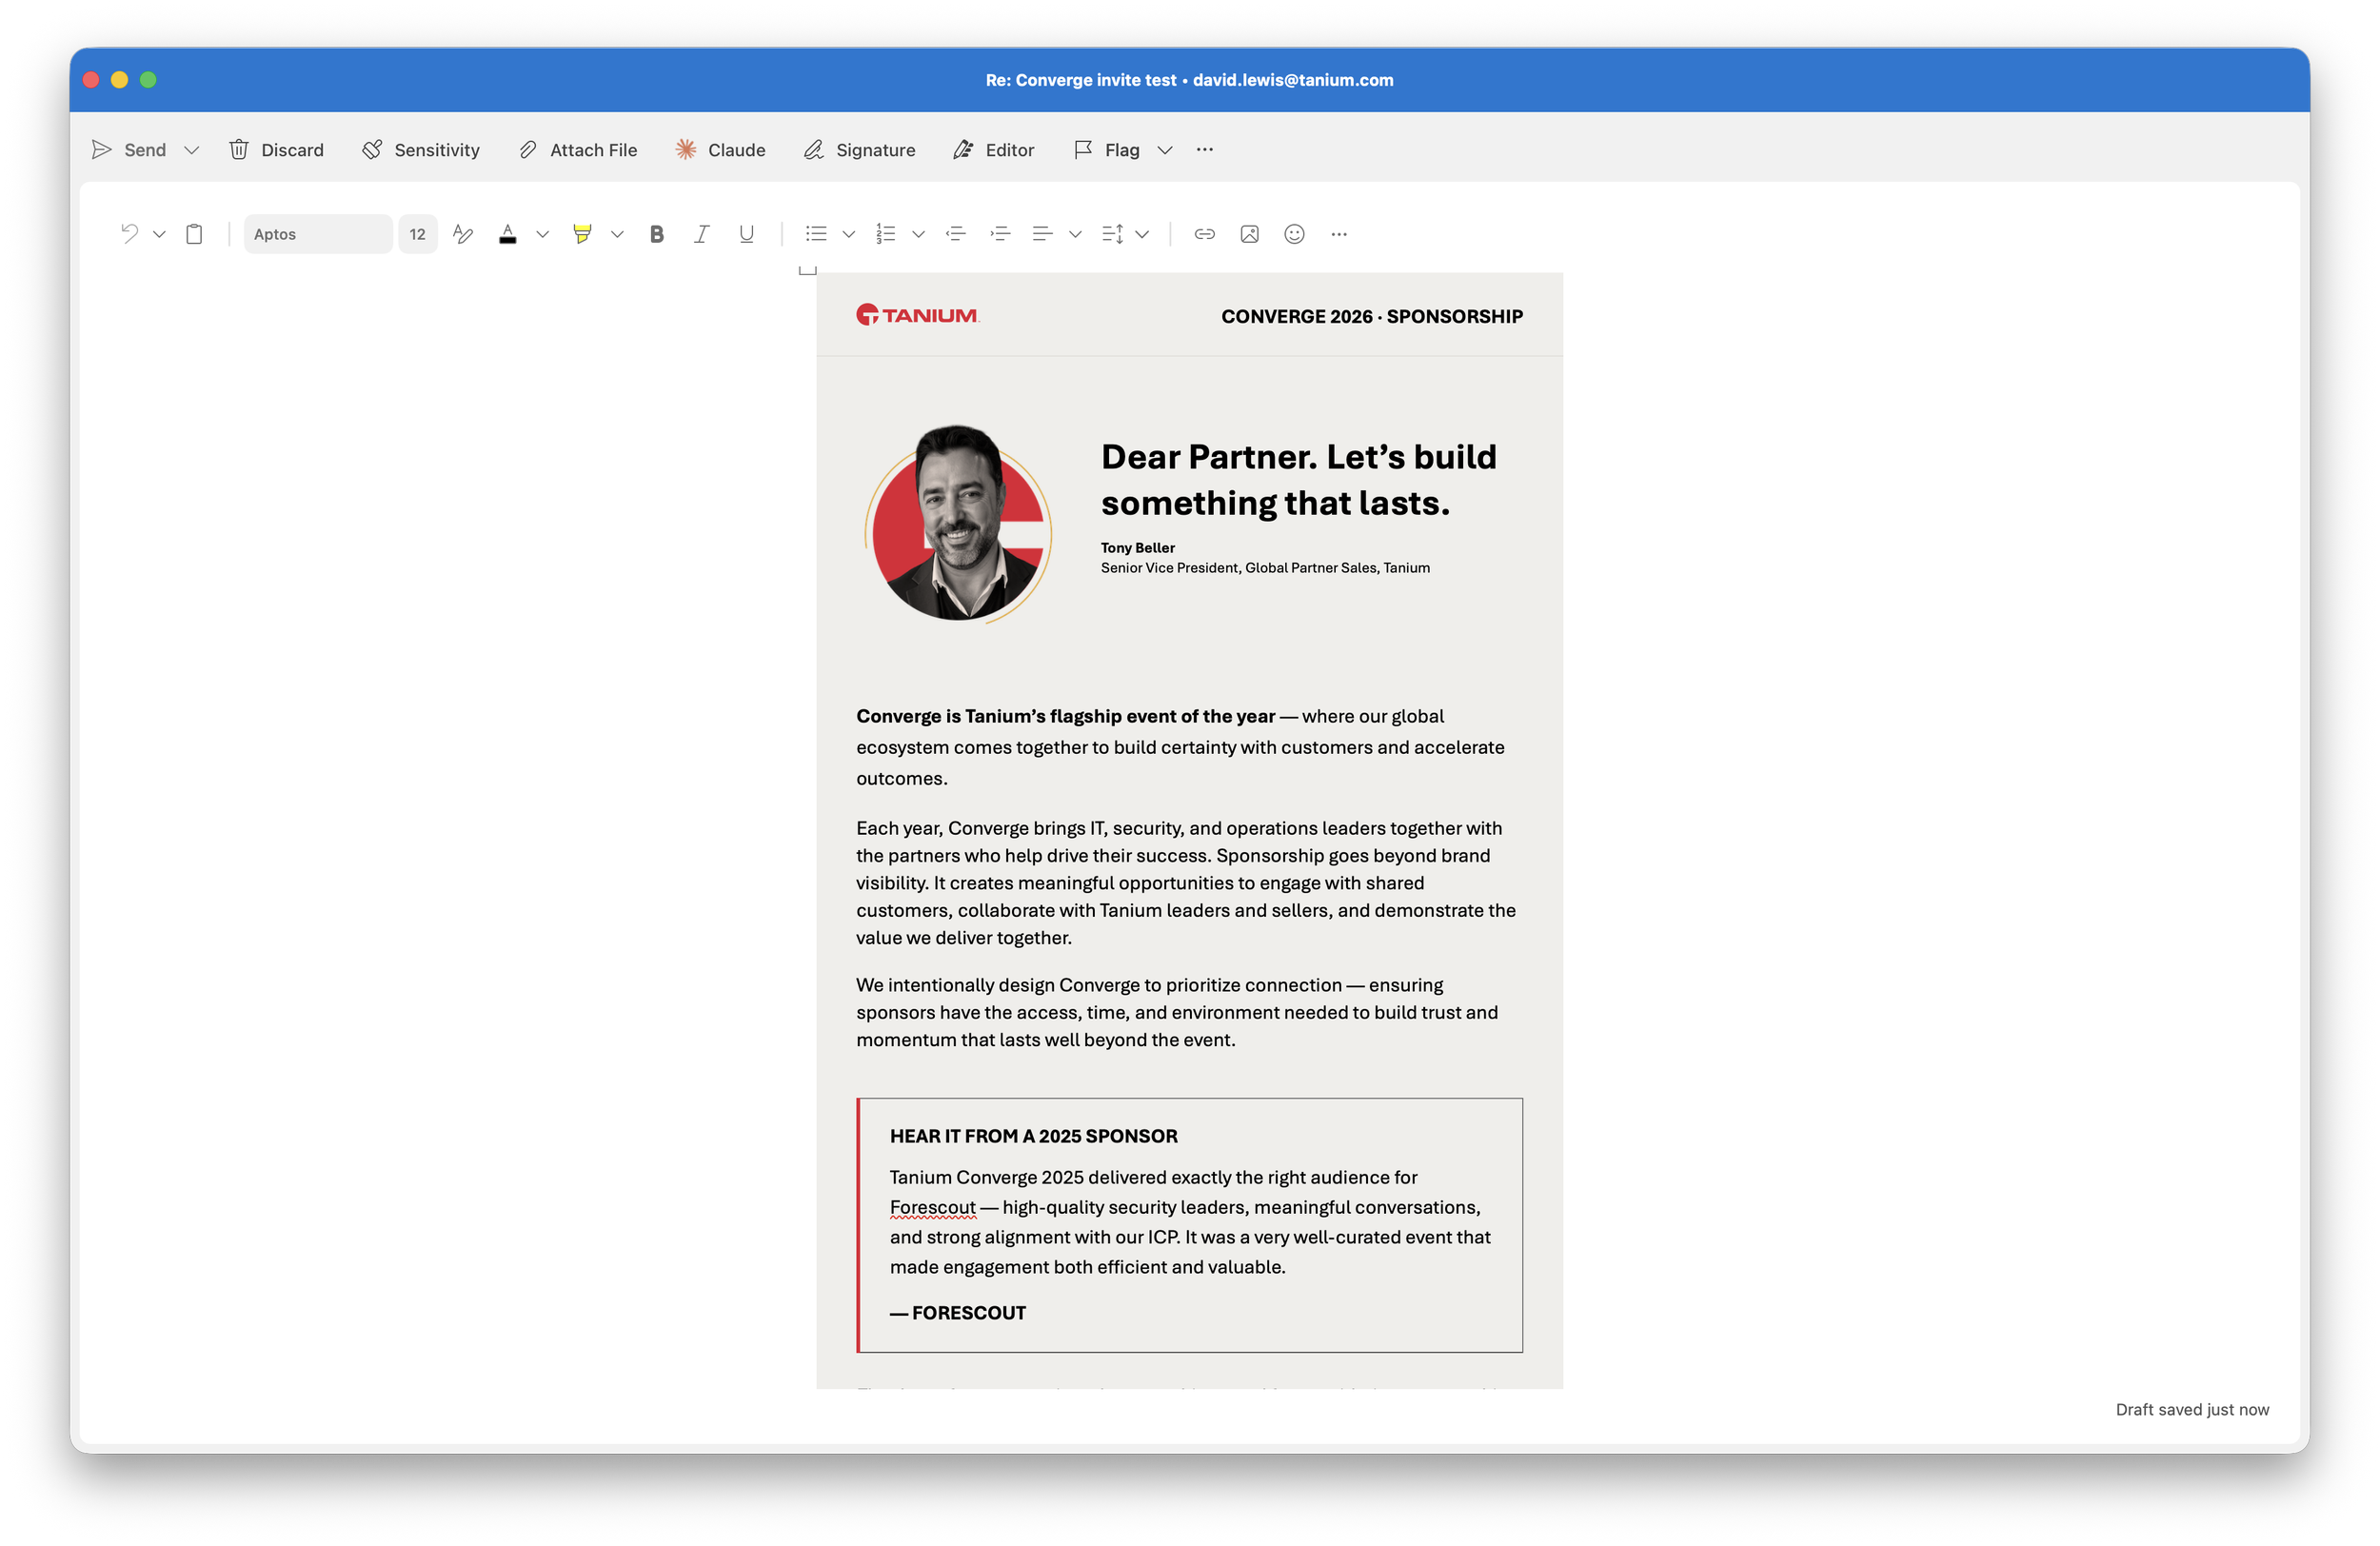Toggle underline formatting
Screen dimensions: 2380x1546
tap(746, 234)
